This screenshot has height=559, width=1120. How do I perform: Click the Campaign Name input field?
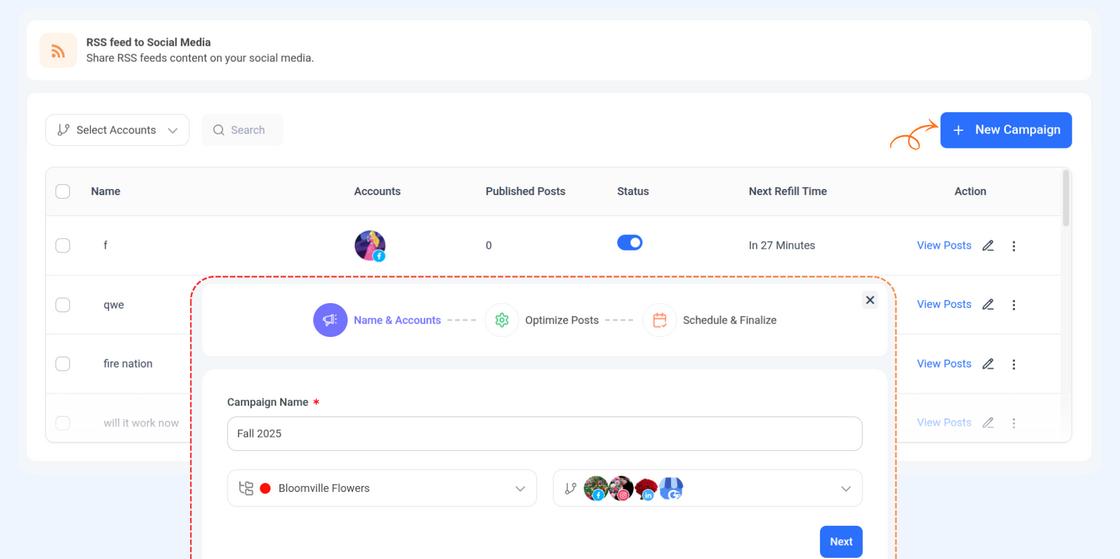(544, 434)
